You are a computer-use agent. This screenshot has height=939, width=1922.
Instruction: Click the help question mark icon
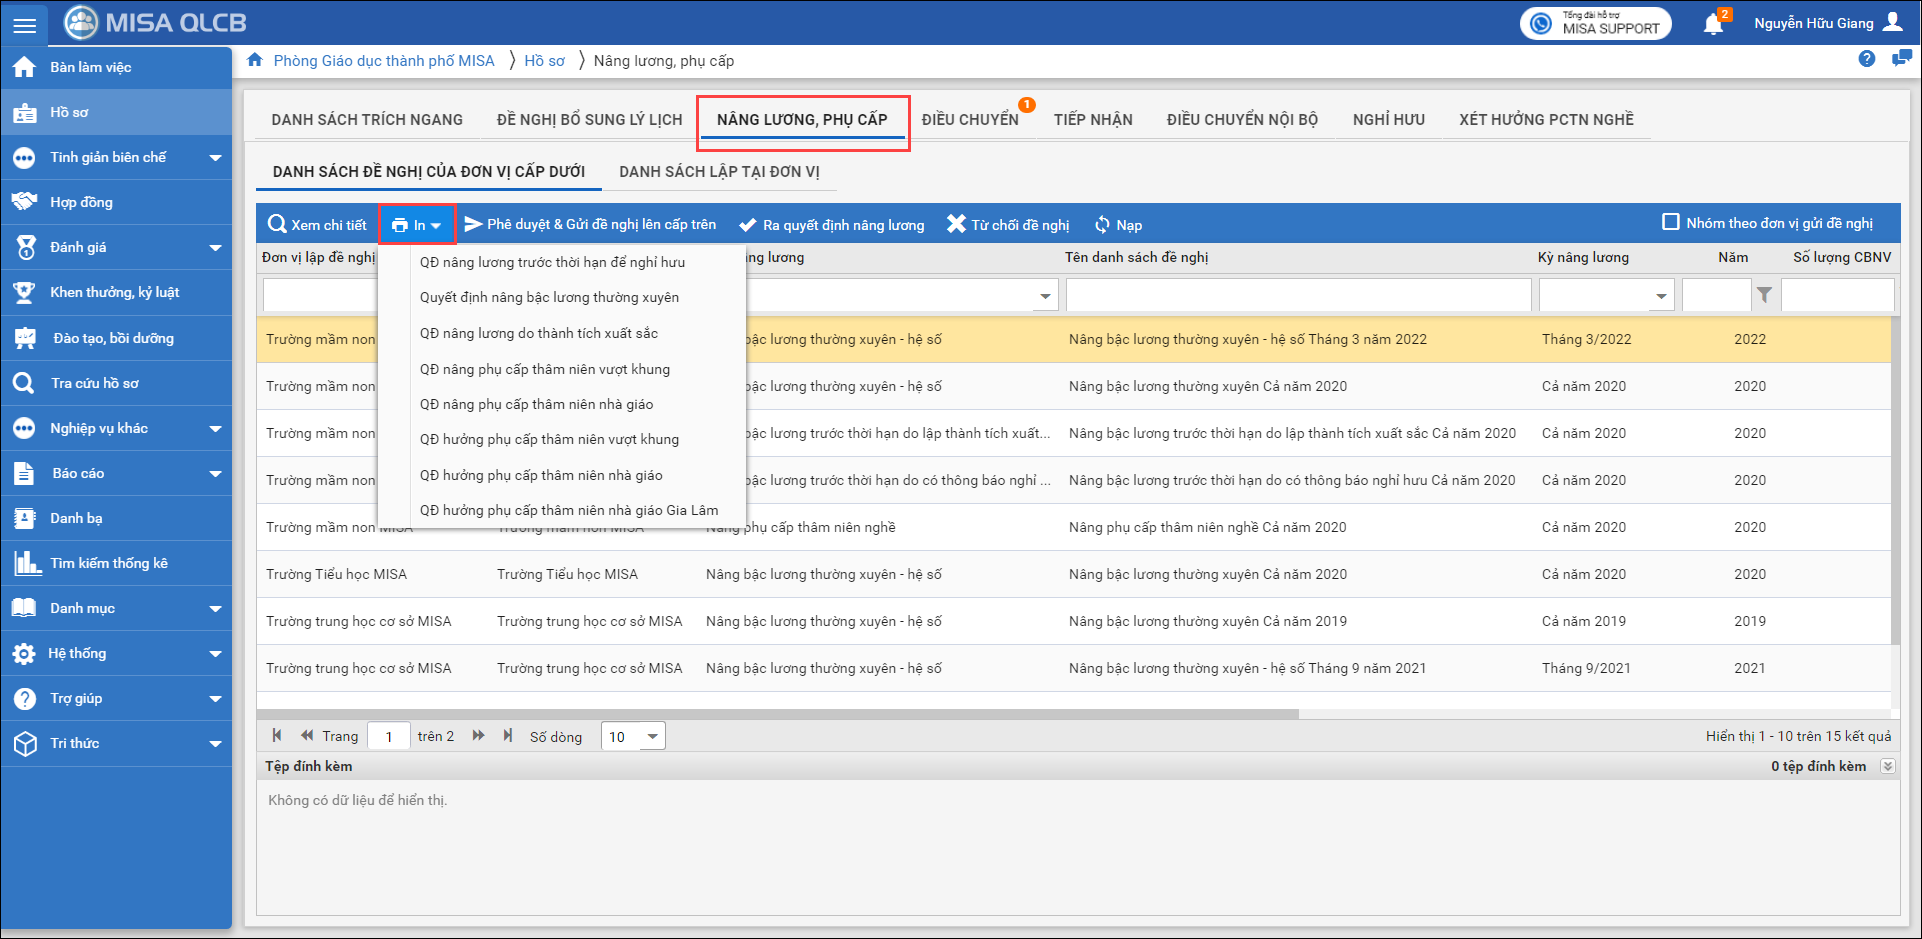tap(1866, 59)
